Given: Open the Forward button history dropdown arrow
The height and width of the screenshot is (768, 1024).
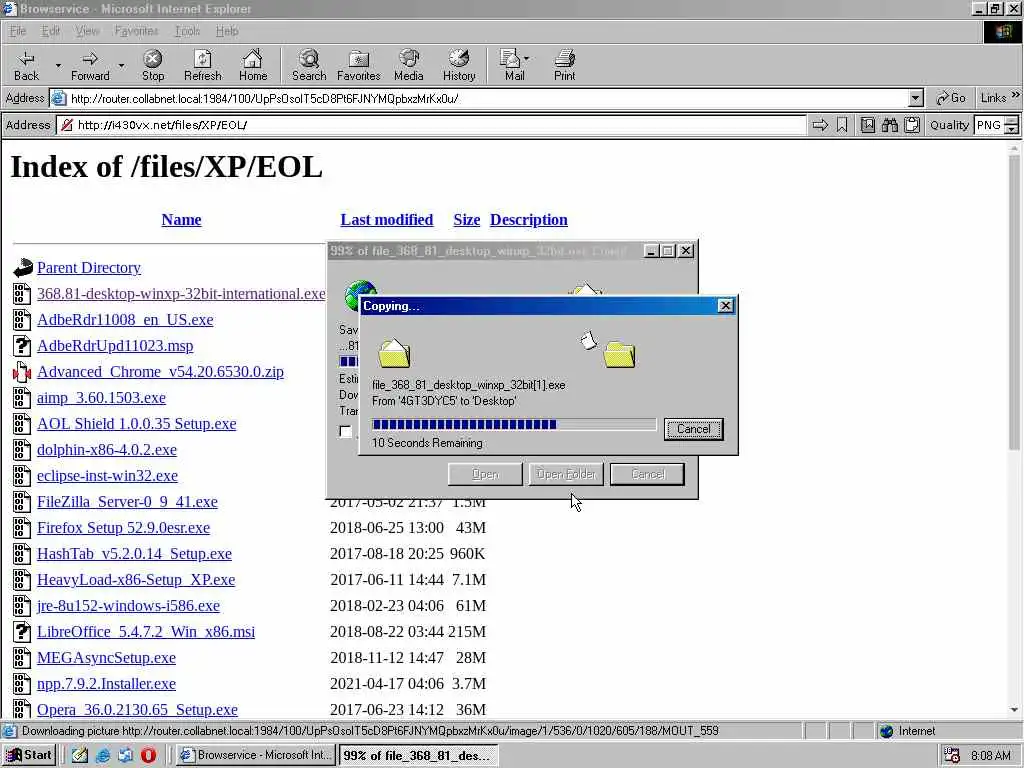Looking at the screenshot, I should click(121, 65).
